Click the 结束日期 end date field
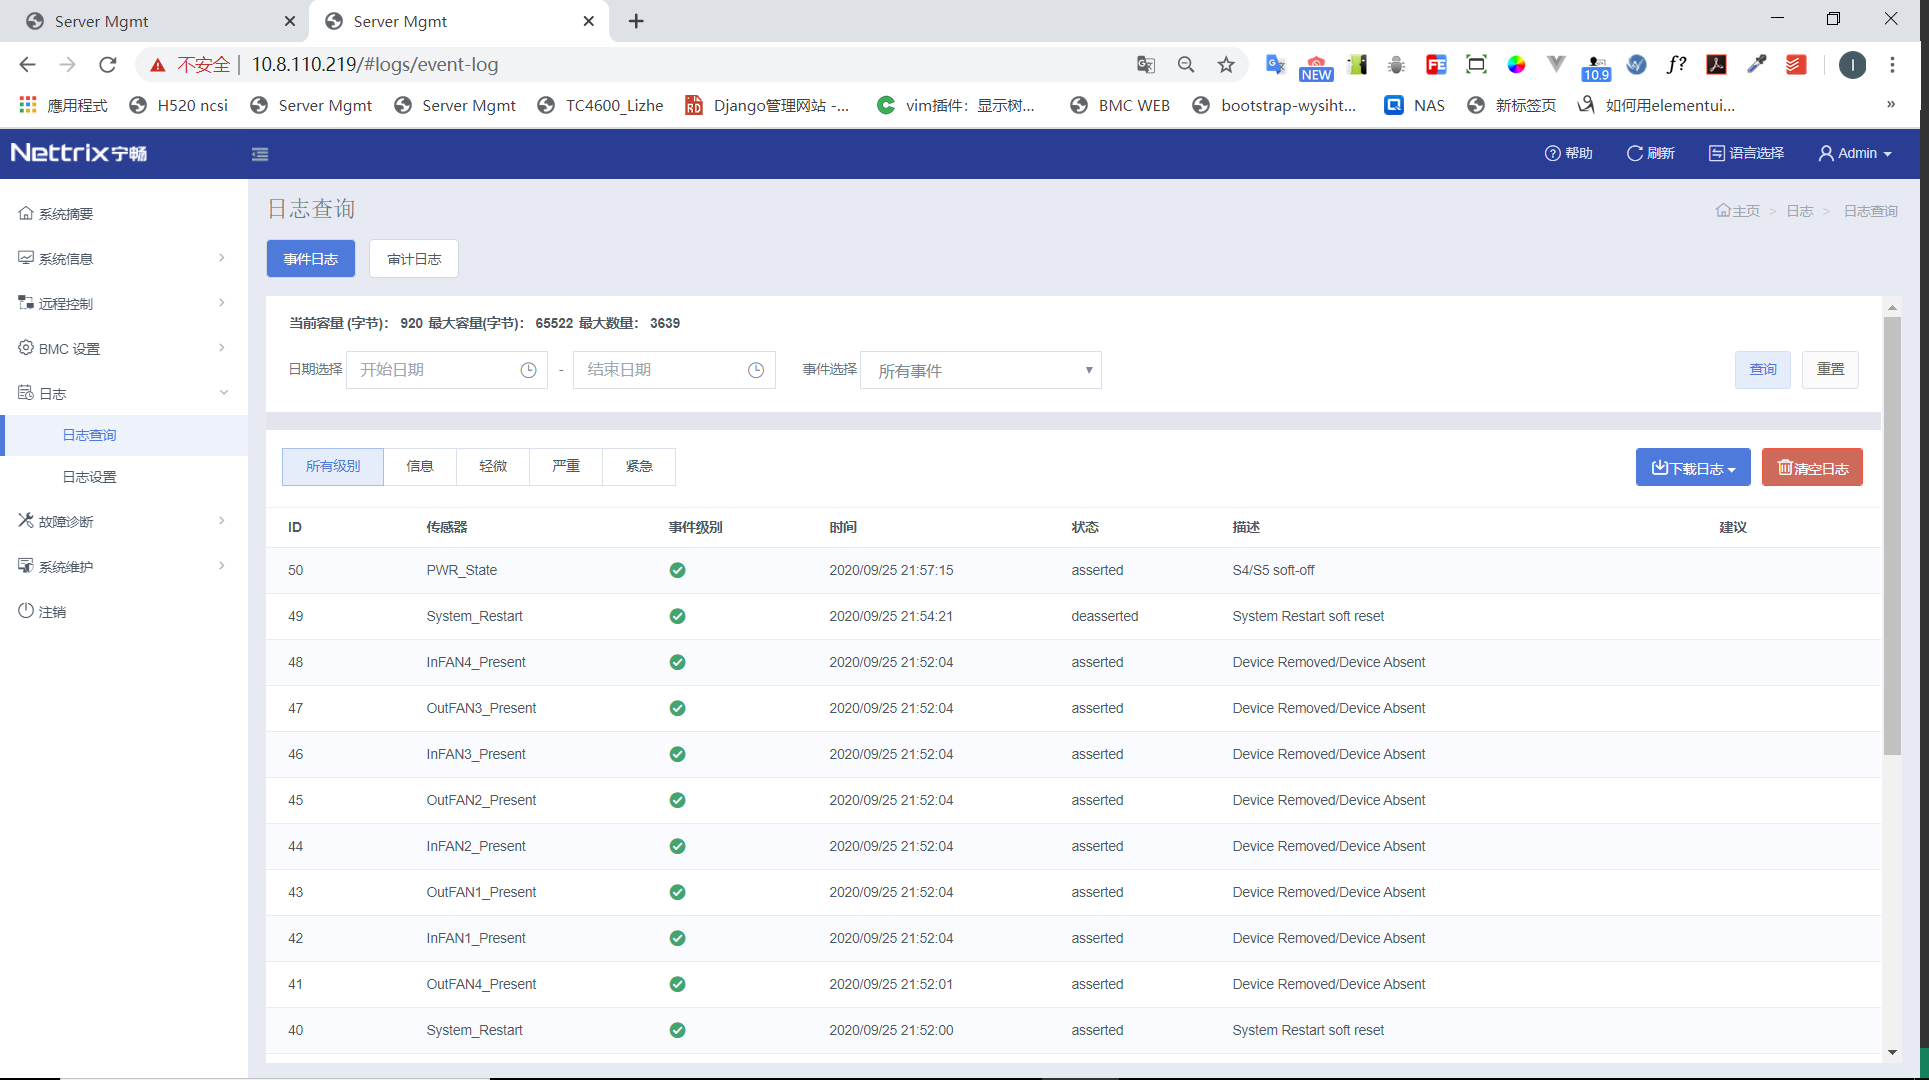Image resolution: width=1929 pixels, height=1080 pixels. point(674,370)
